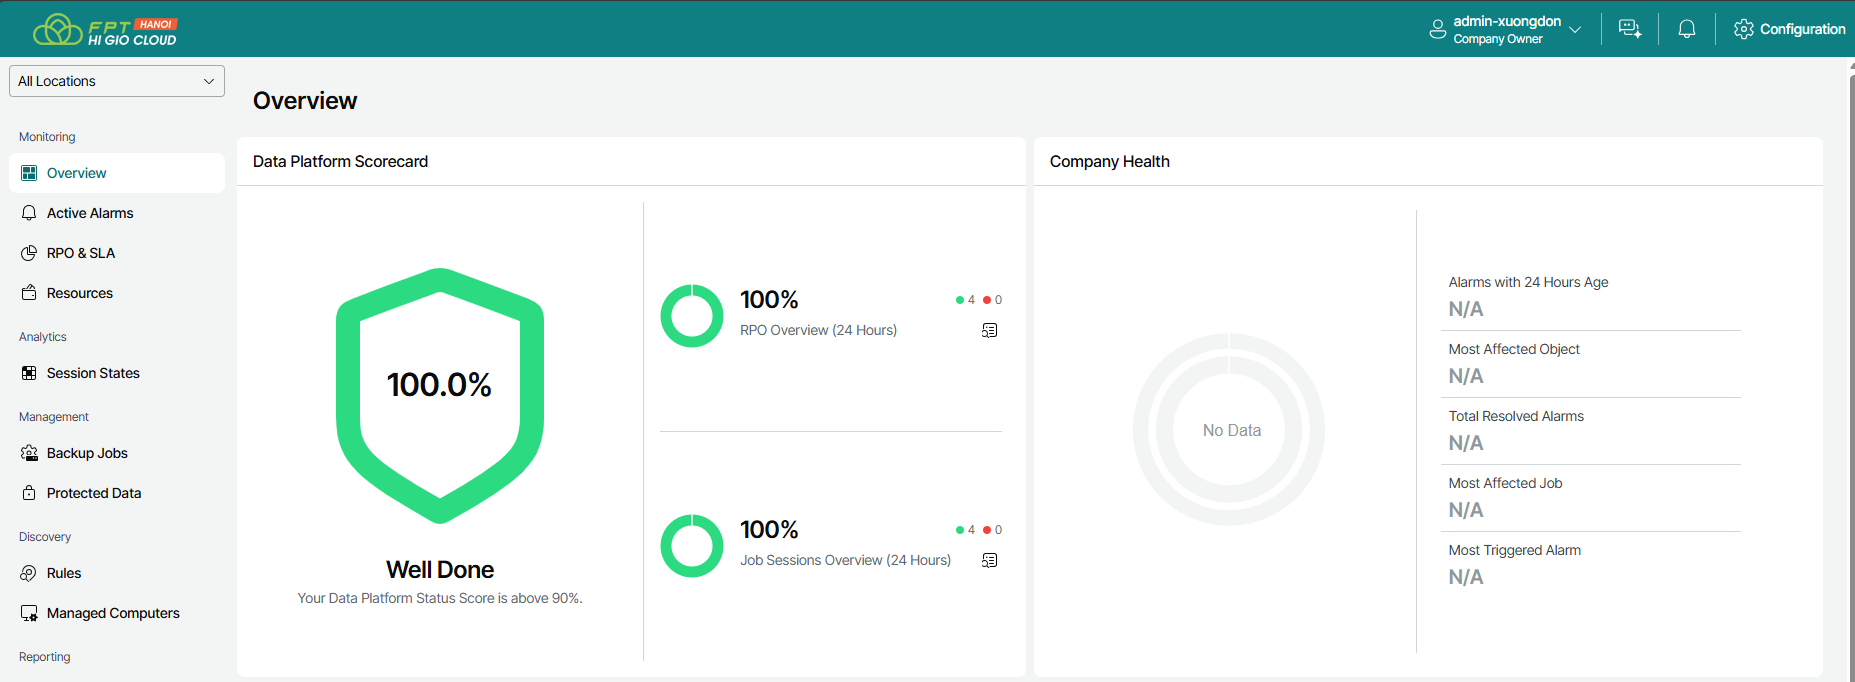Screen dimensions: 1855x682
Task: Click the Protected Data lock icon
Action: click(29, 493)
